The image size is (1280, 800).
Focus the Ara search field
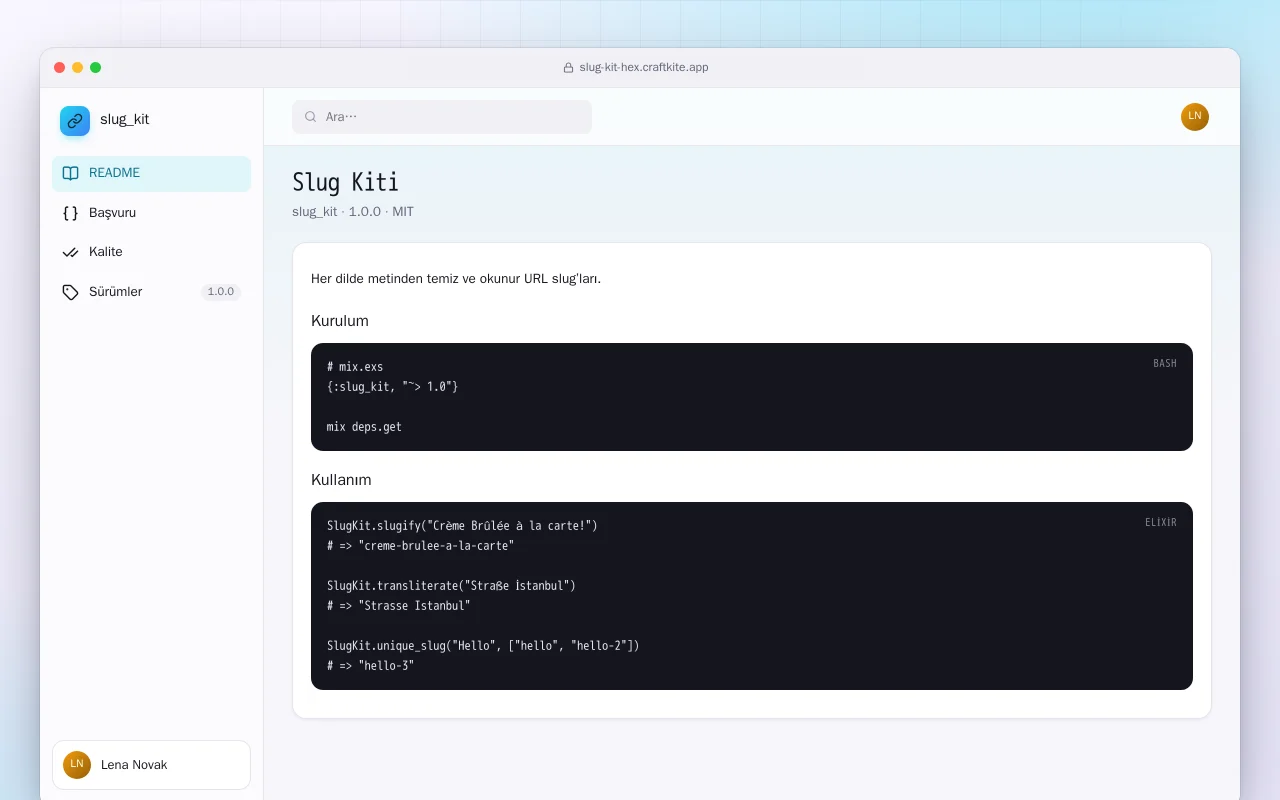(442, 117)
